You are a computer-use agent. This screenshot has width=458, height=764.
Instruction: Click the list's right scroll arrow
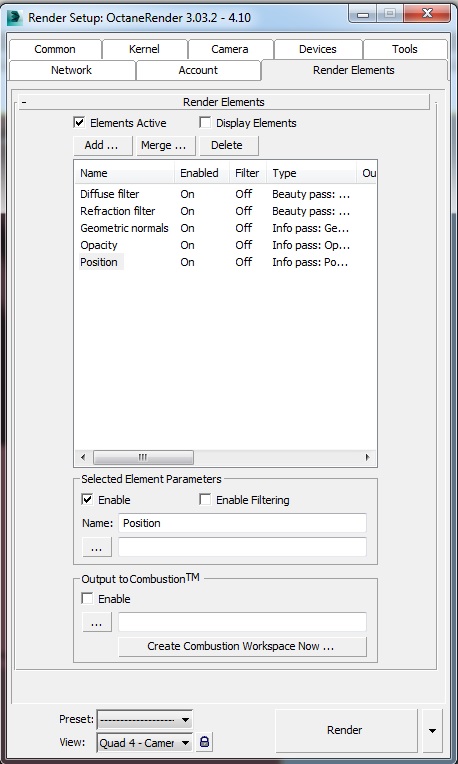pos(367,457)
